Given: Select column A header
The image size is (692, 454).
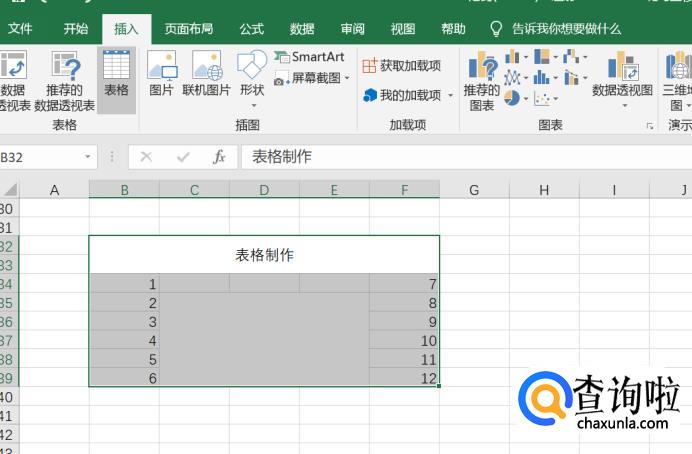Looking at the screenshot, I should click(54, 190).
